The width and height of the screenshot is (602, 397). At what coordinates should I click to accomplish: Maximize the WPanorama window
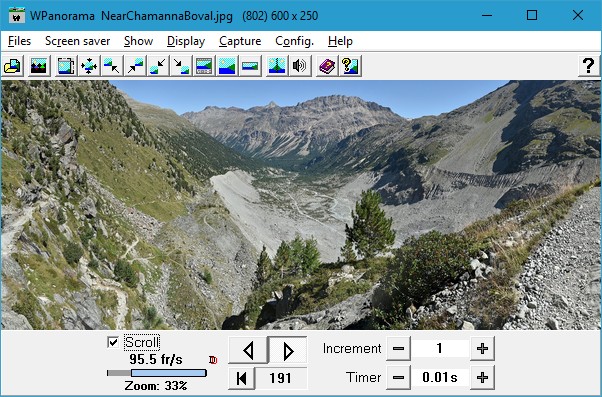point(532,15)
